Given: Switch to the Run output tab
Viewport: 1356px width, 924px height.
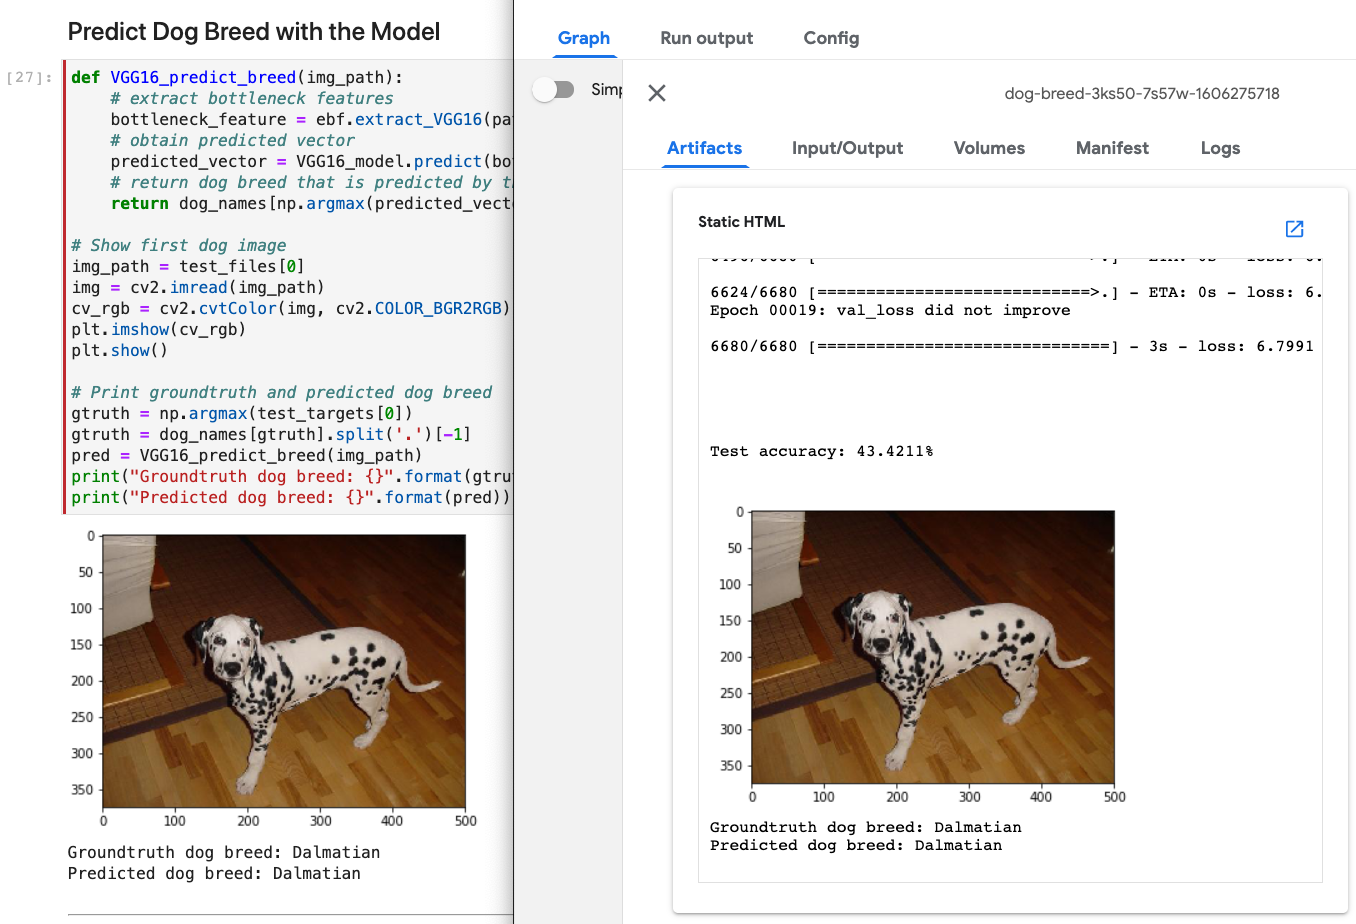Looking at the screenshot, I should (x=707, y=38).
